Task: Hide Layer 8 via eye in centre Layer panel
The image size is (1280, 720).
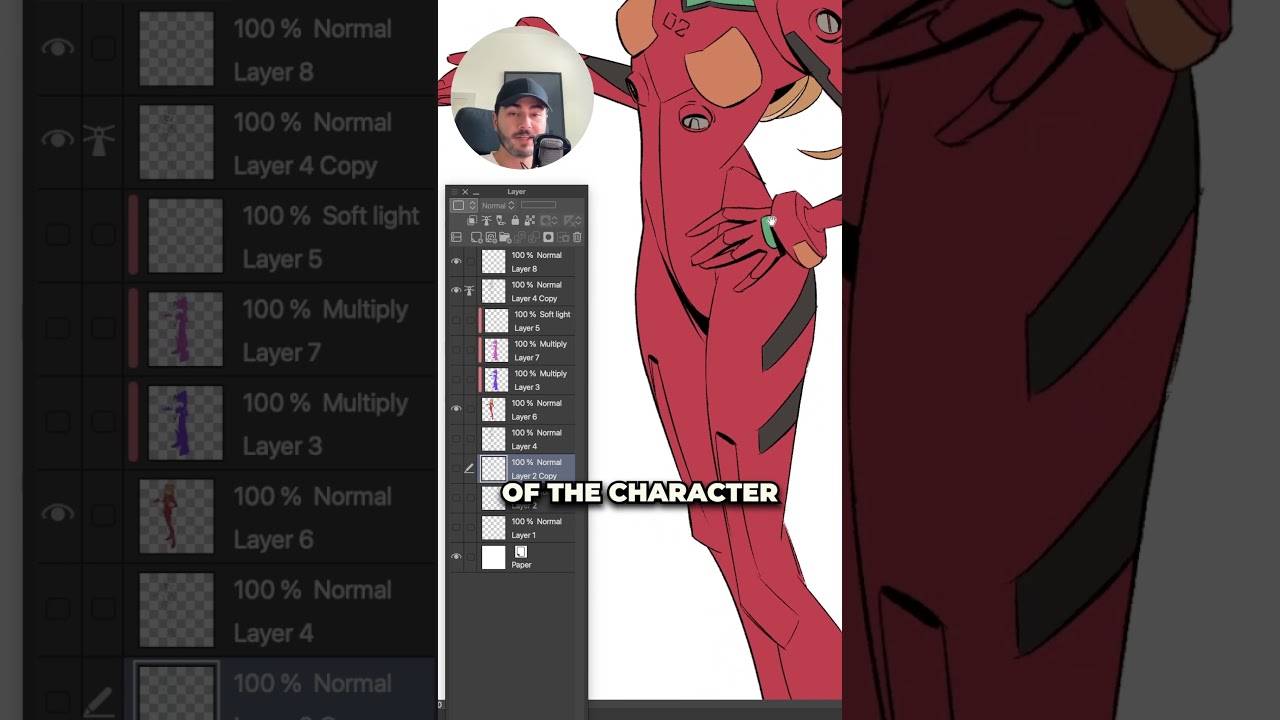Action: [456, 262]
